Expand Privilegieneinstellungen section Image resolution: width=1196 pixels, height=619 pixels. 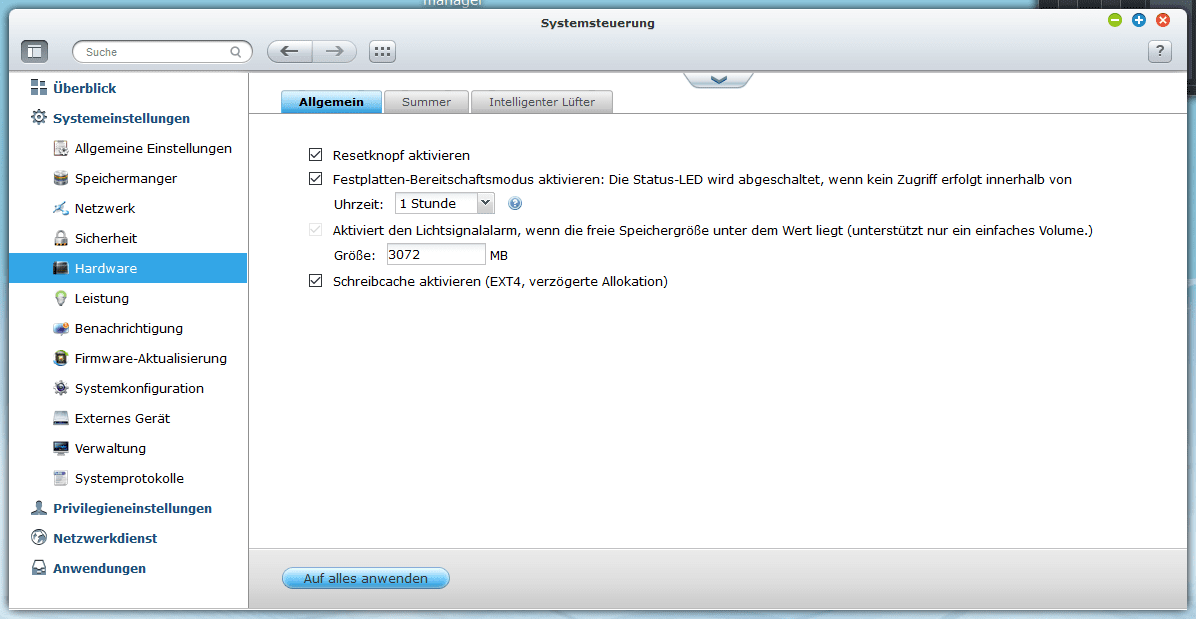(x=133, y=508)
